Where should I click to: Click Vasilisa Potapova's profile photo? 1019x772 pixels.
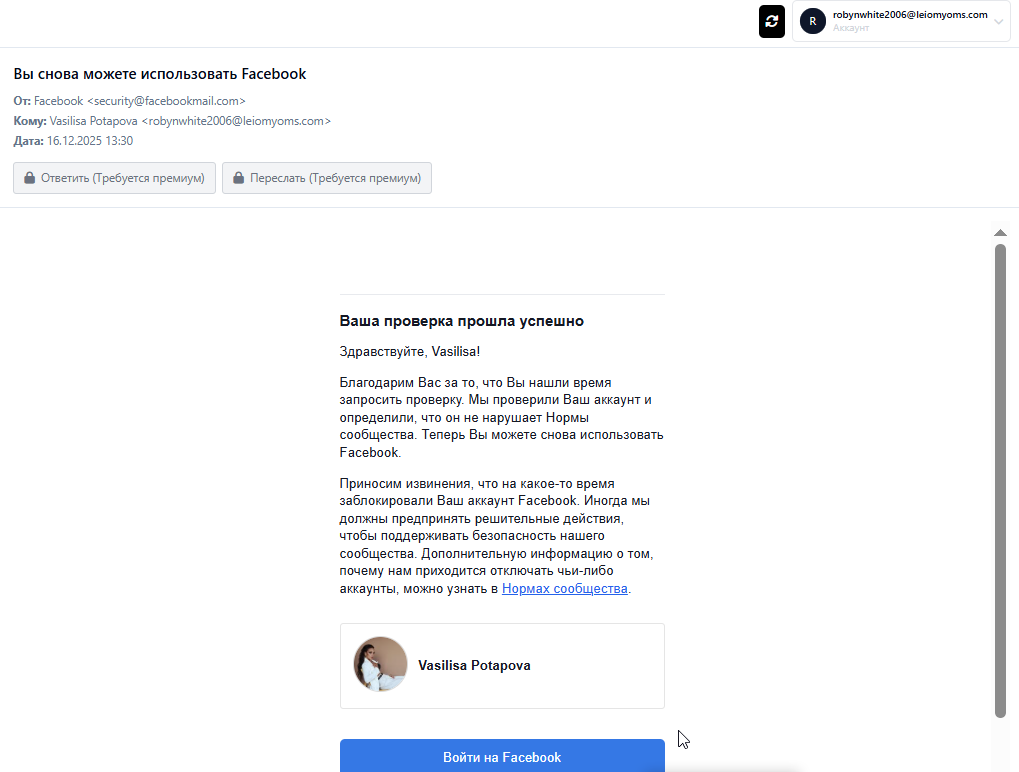coord(380,665)
